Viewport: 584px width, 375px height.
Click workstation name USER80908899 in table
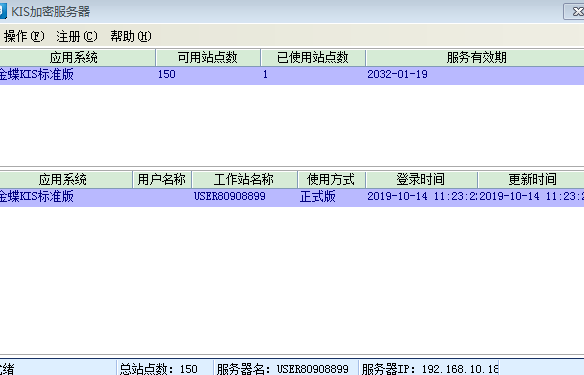pyautogui.click(x=230, y=196)
